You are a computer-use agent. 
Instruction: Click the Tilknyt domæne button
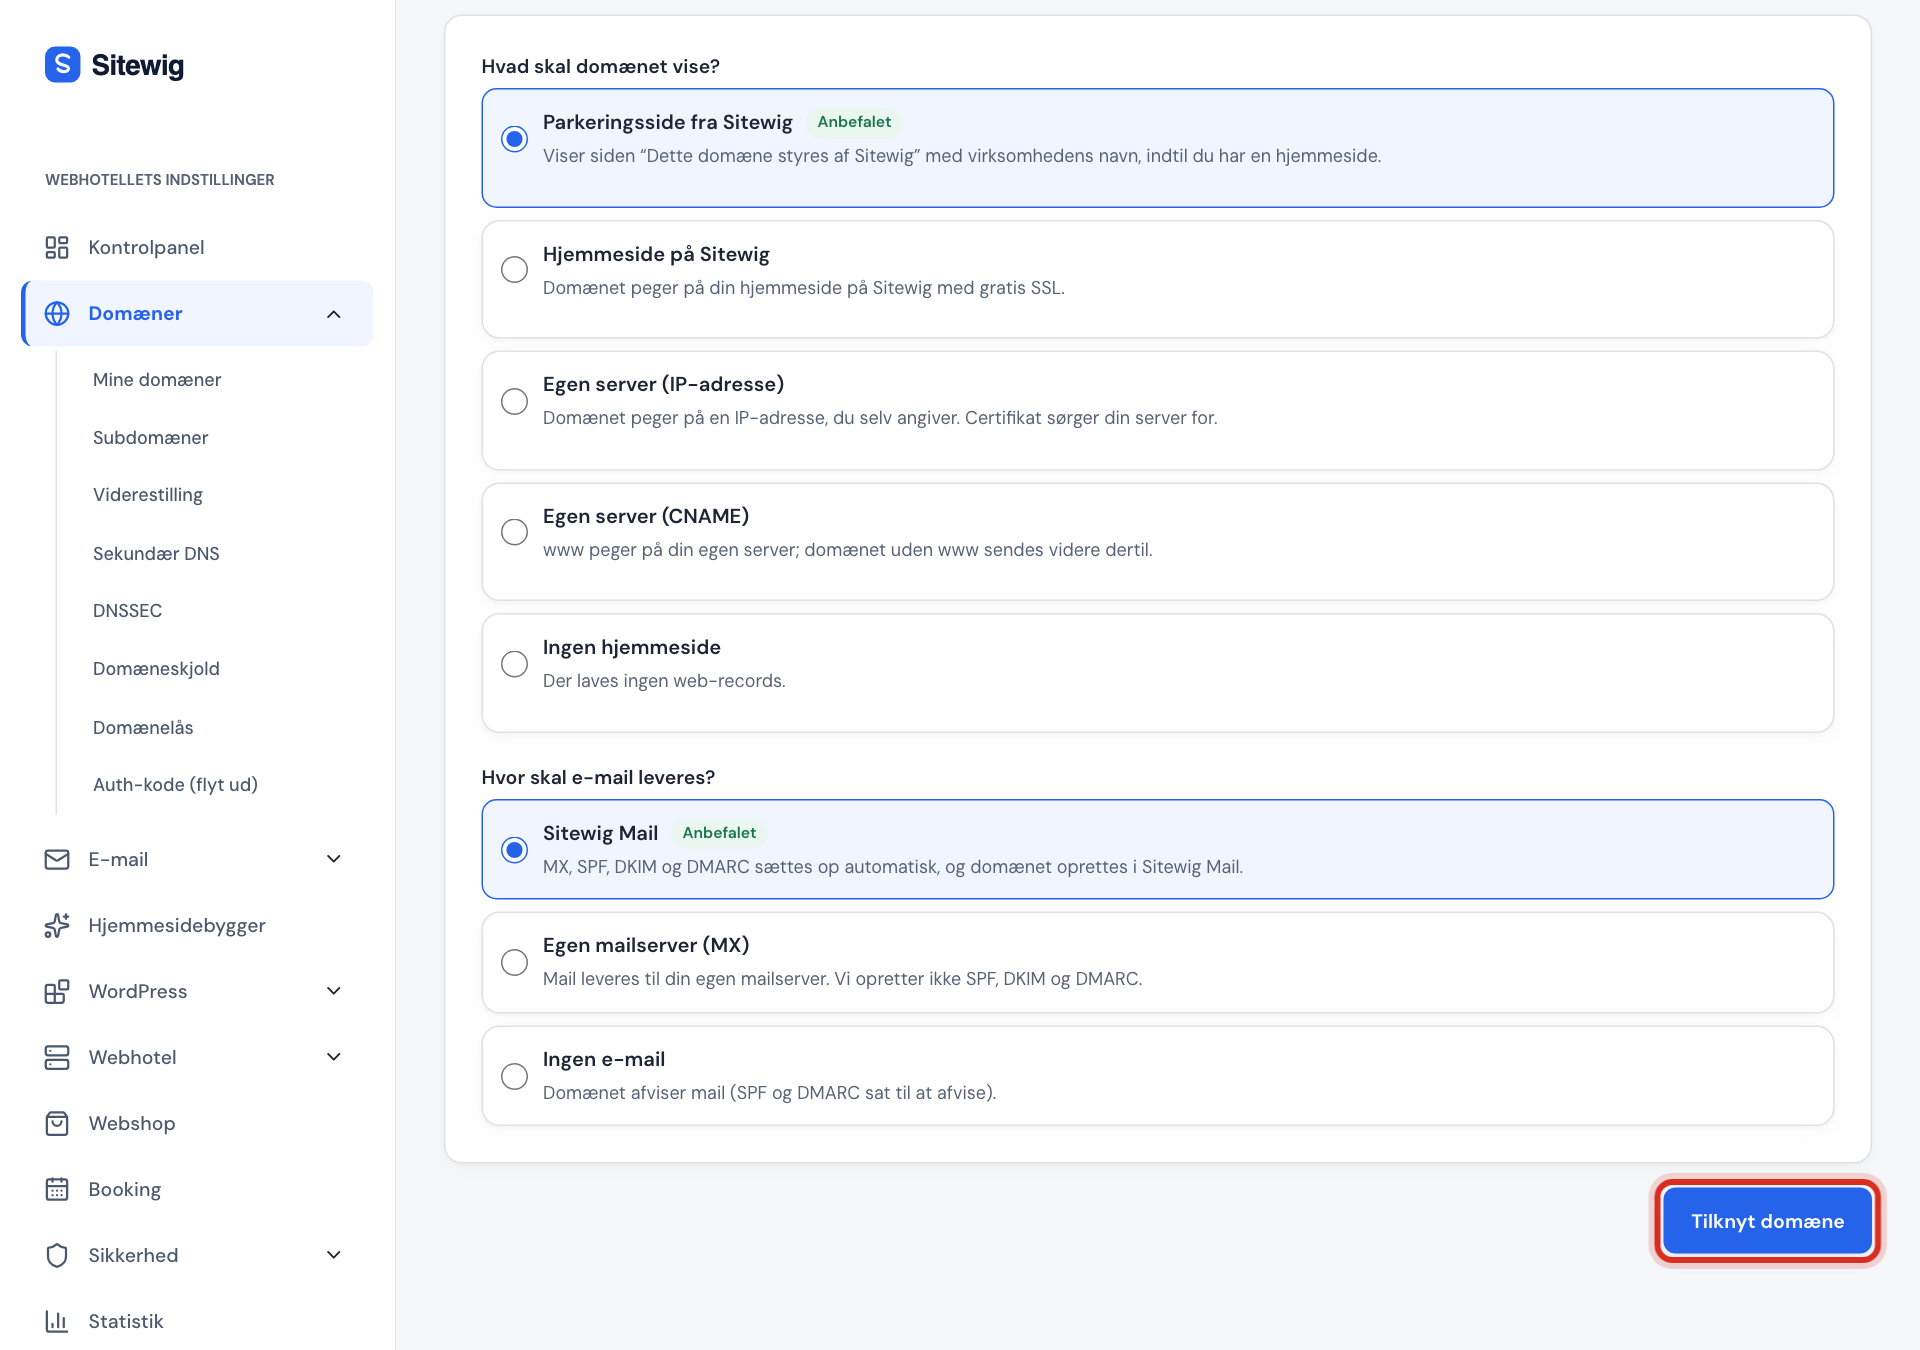(1767, 1221)
